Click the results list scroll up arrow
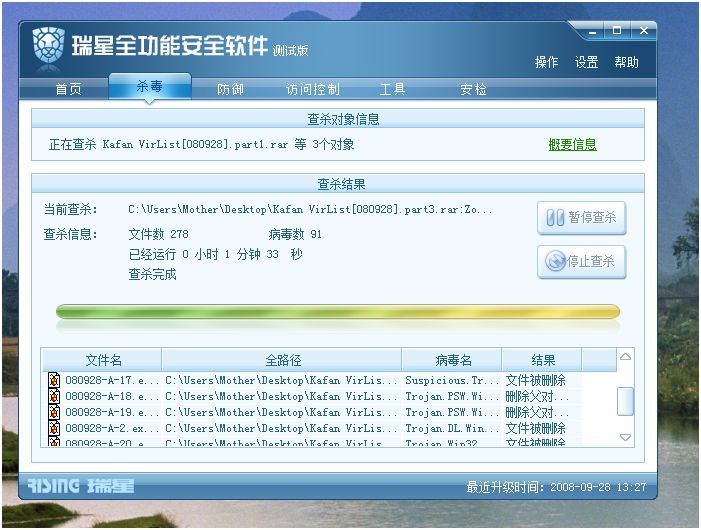Image resolution: width=701 pixels, height=530 pixels. pyautogui.click(x=625, y=357)
